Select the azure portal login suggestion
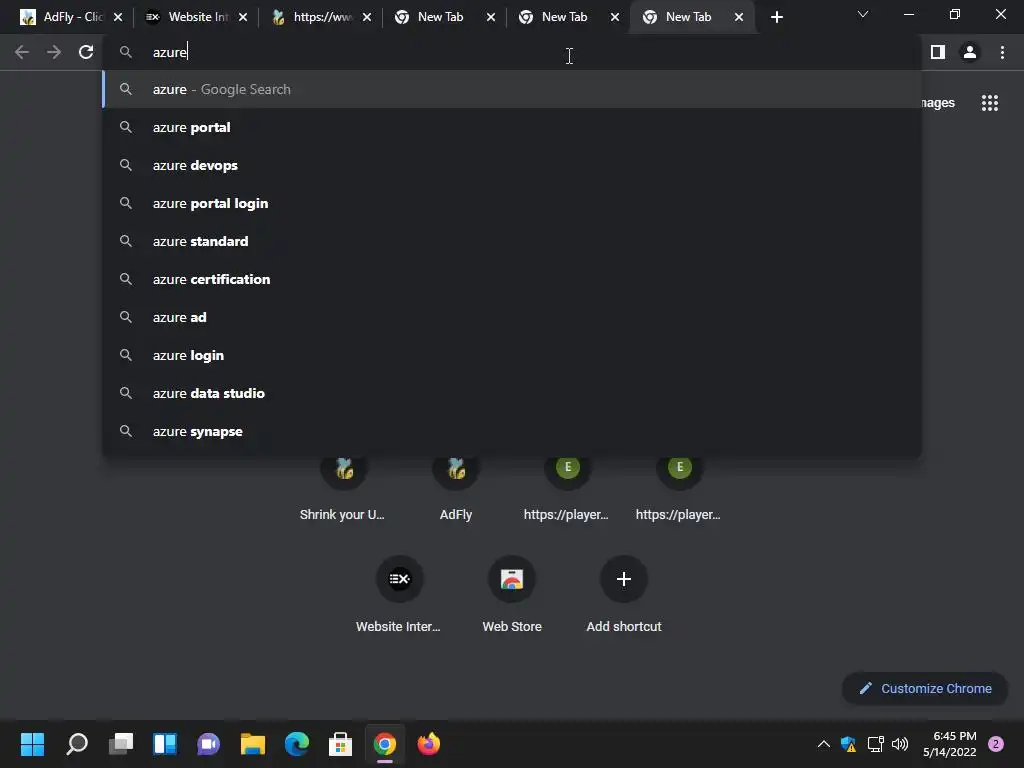 coord(511,203)
